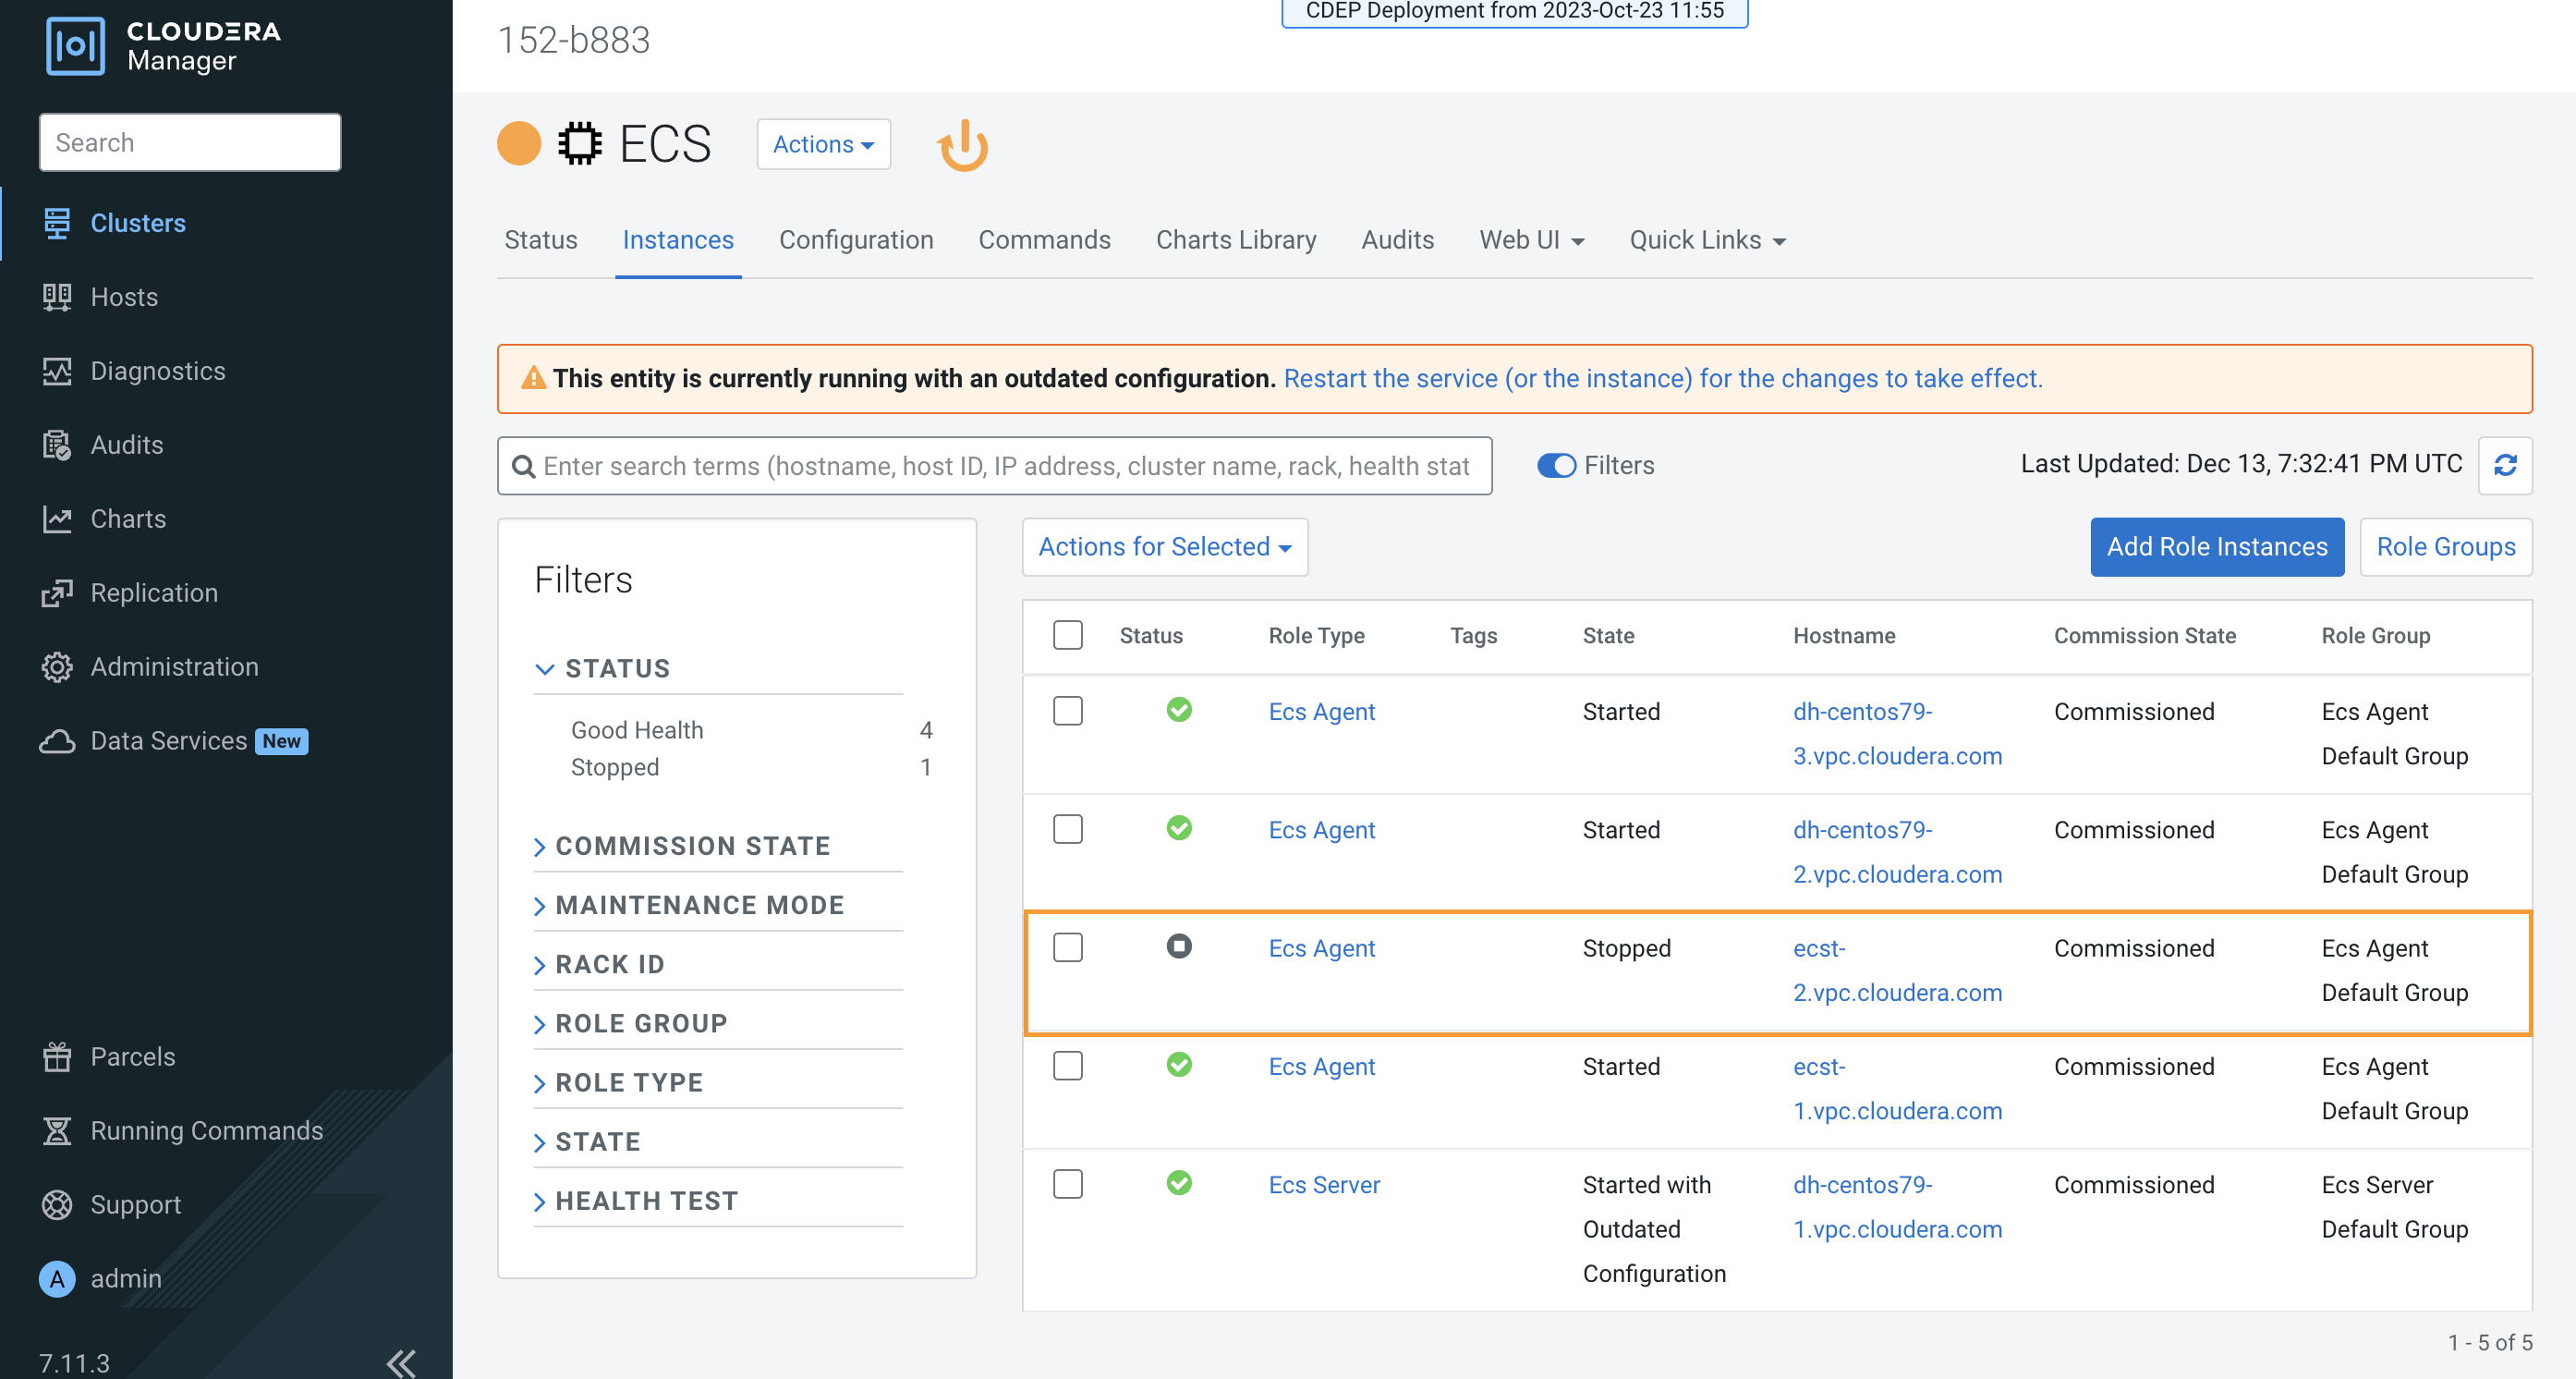The height and width of the screenshot is (1379, 2576).
Task: Collapse the sidebar with double-chevron icon
Action: [x=401, y=1361]
